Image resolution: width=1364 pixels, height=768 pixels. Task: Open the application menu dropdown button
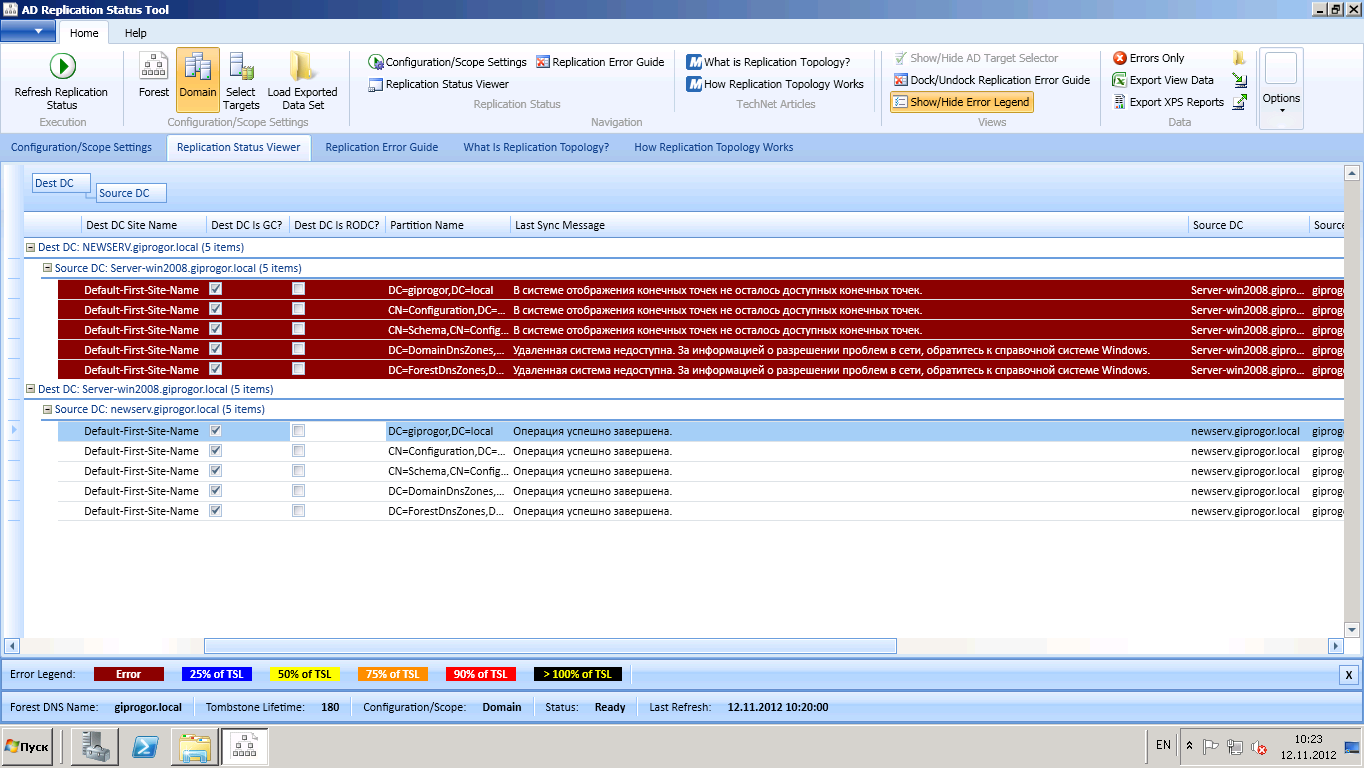pos(28,31)
